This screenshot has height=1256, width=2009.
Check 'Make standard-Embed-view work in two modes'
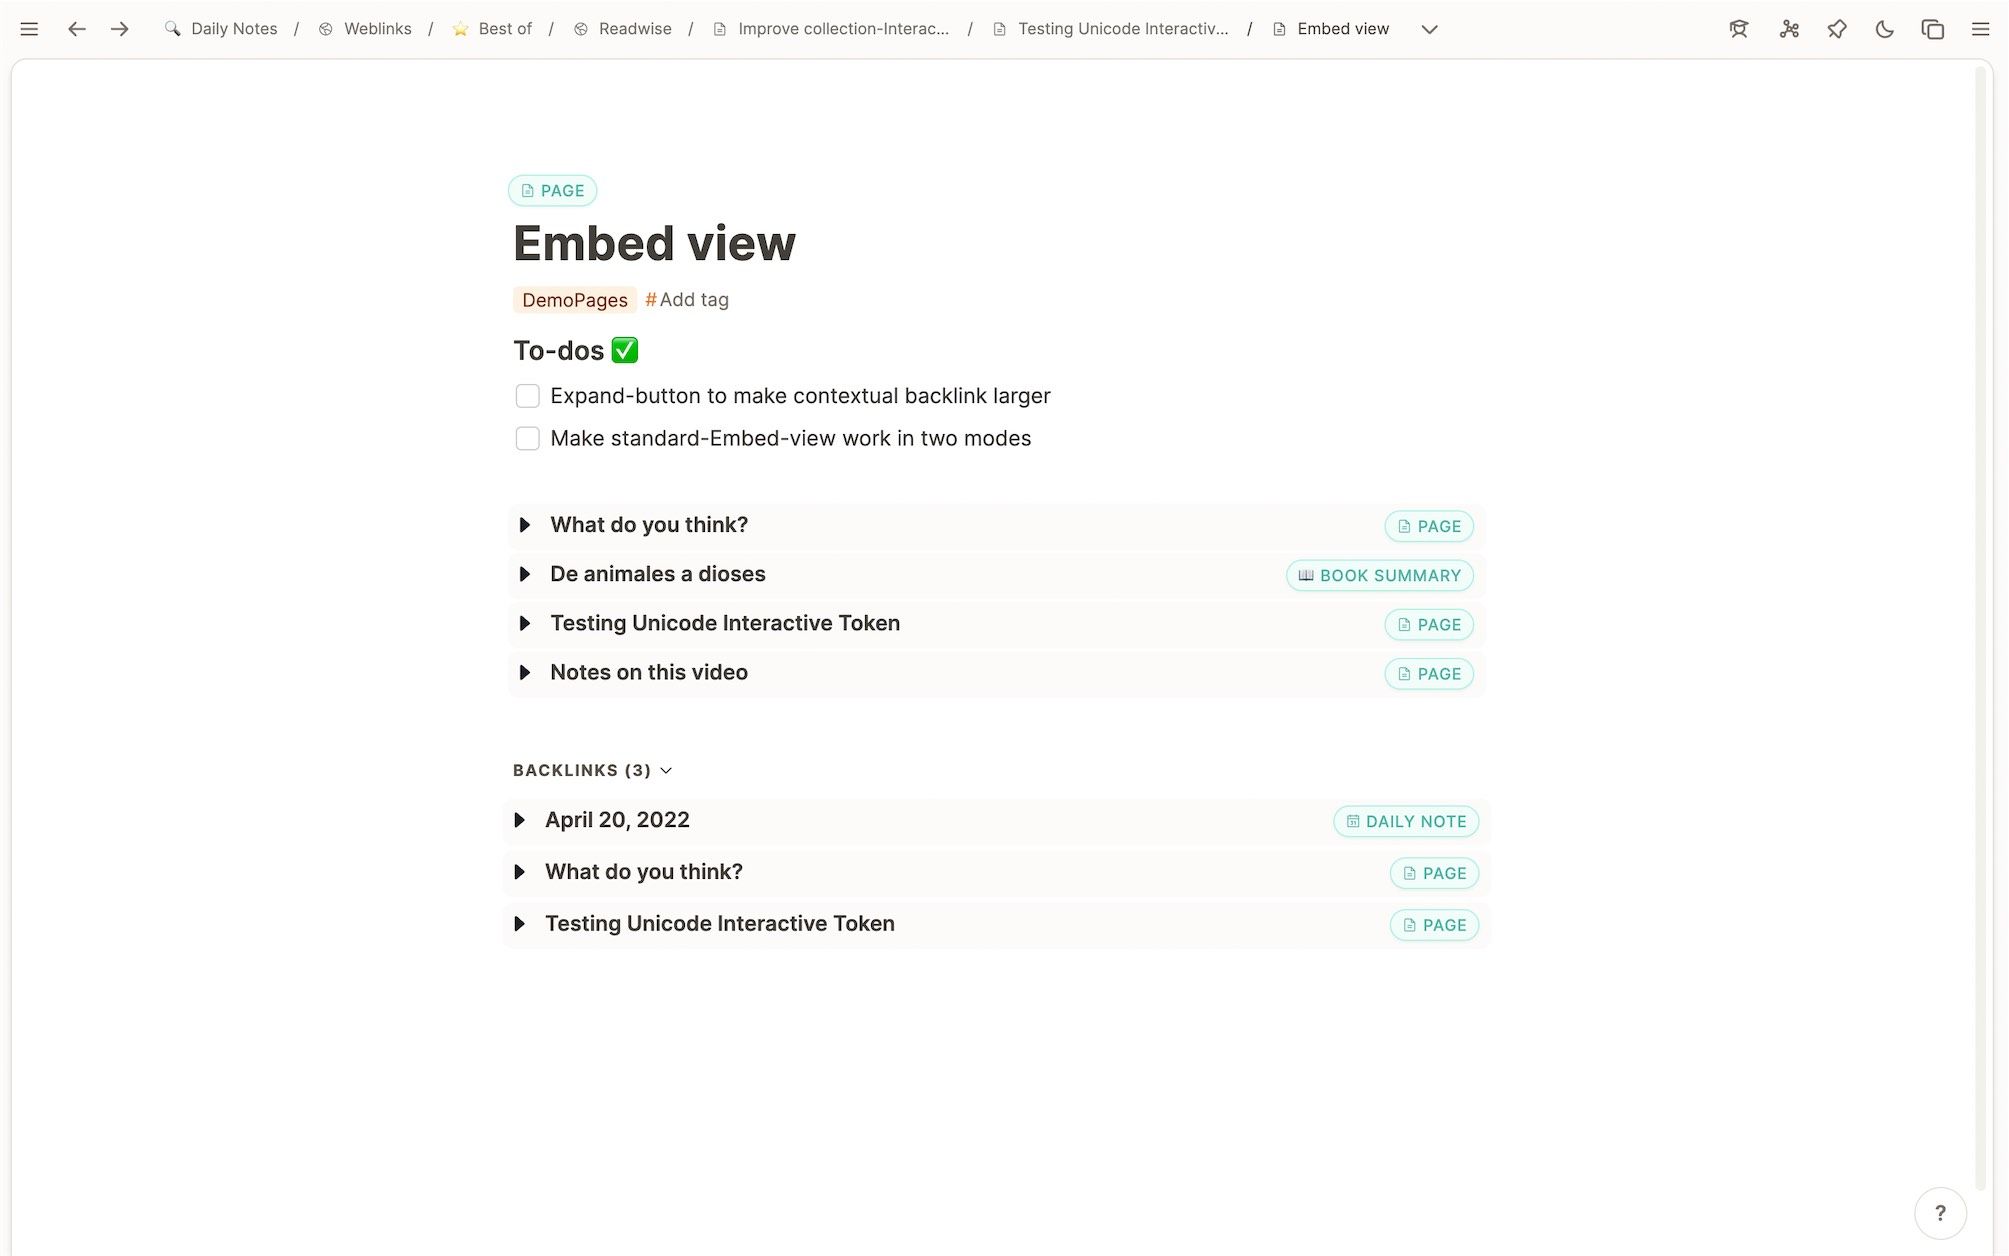tap(527, 439)
